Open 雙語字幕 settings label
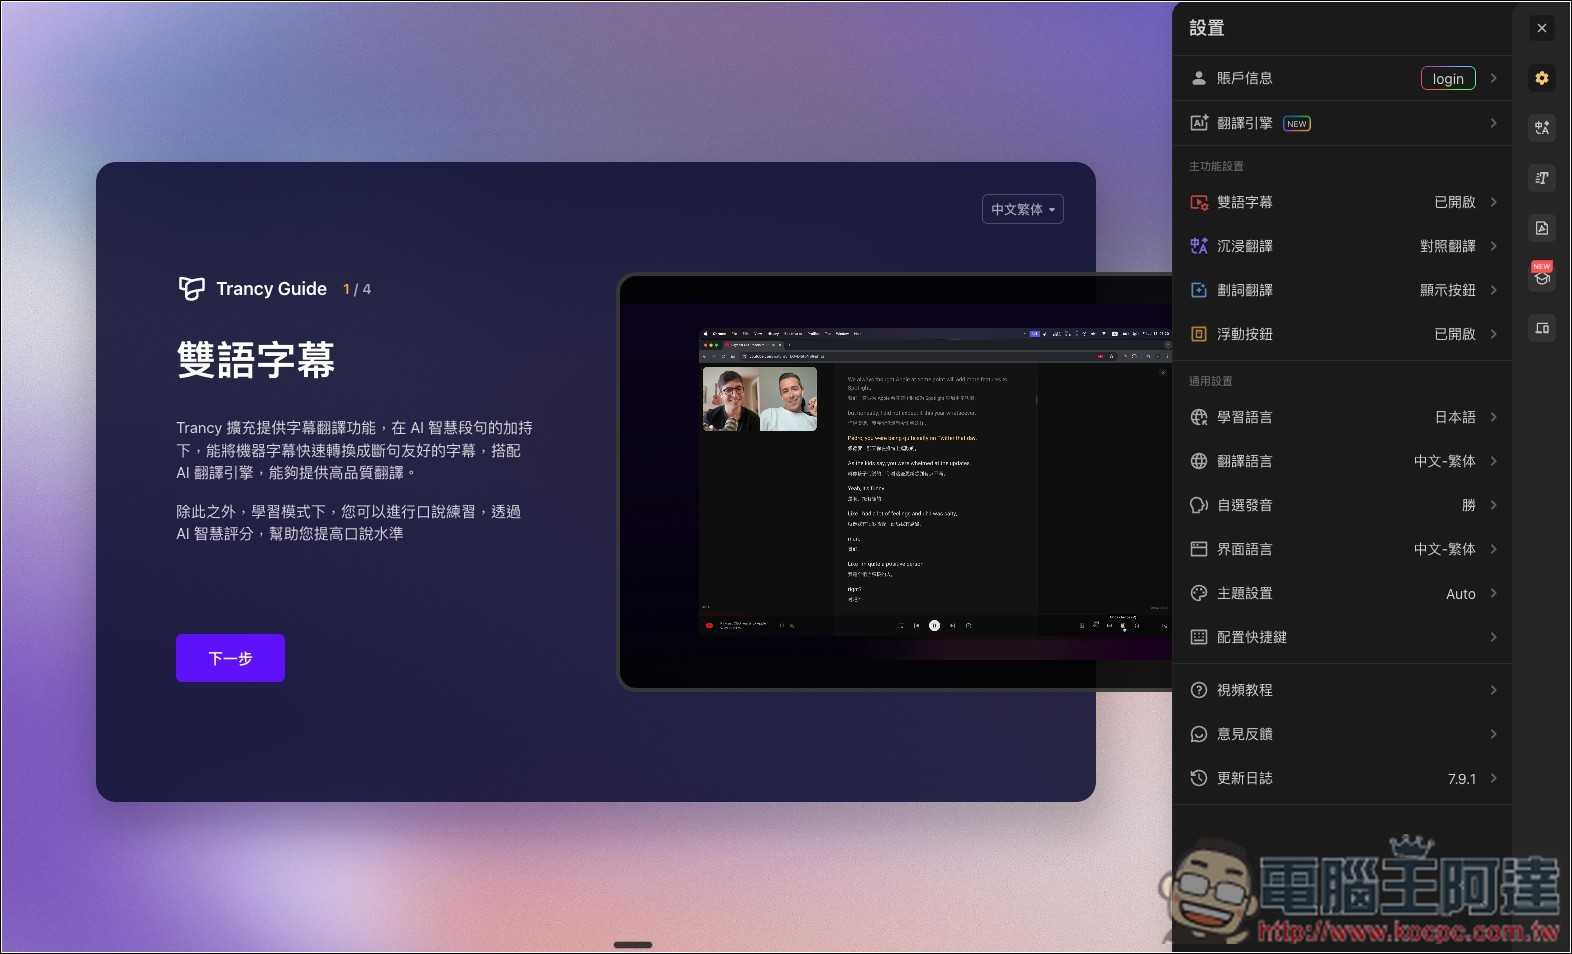Image resolution: width=1572 pixels, height=954 pixels. (1244, 202)
